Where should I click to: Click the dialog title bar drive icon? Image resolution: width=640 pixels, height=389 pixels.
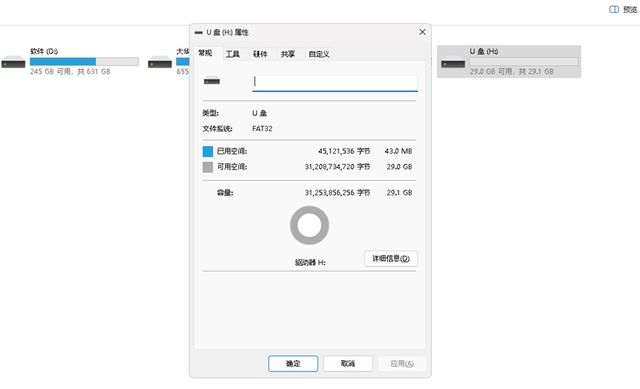pyautogui.click(x=198, y=32)
